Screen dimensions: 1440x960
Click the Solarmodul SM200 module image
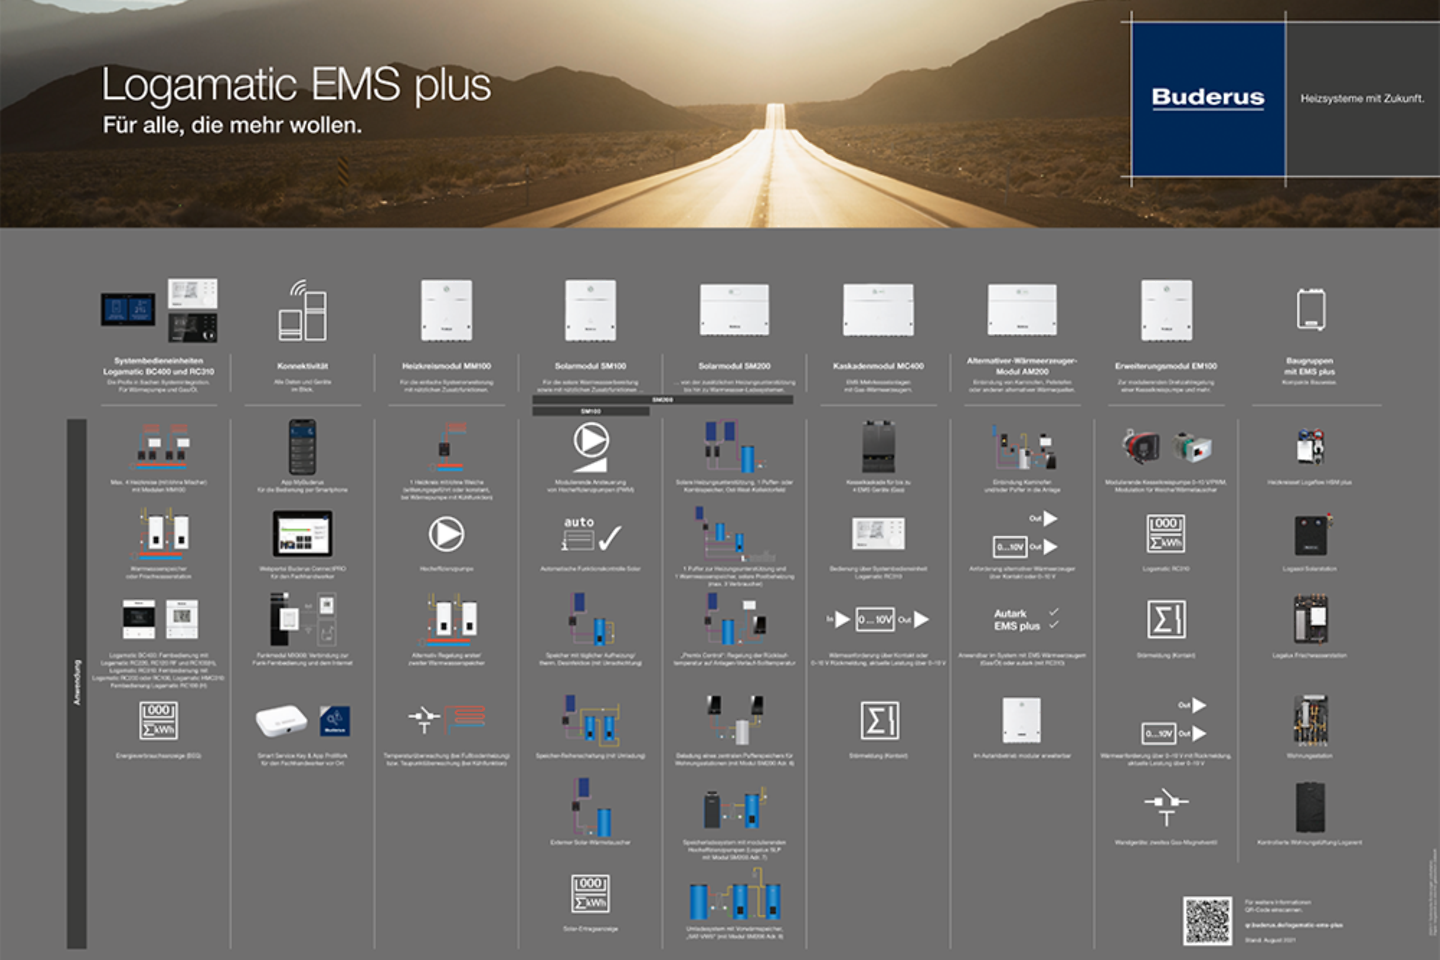click(734, 310)
